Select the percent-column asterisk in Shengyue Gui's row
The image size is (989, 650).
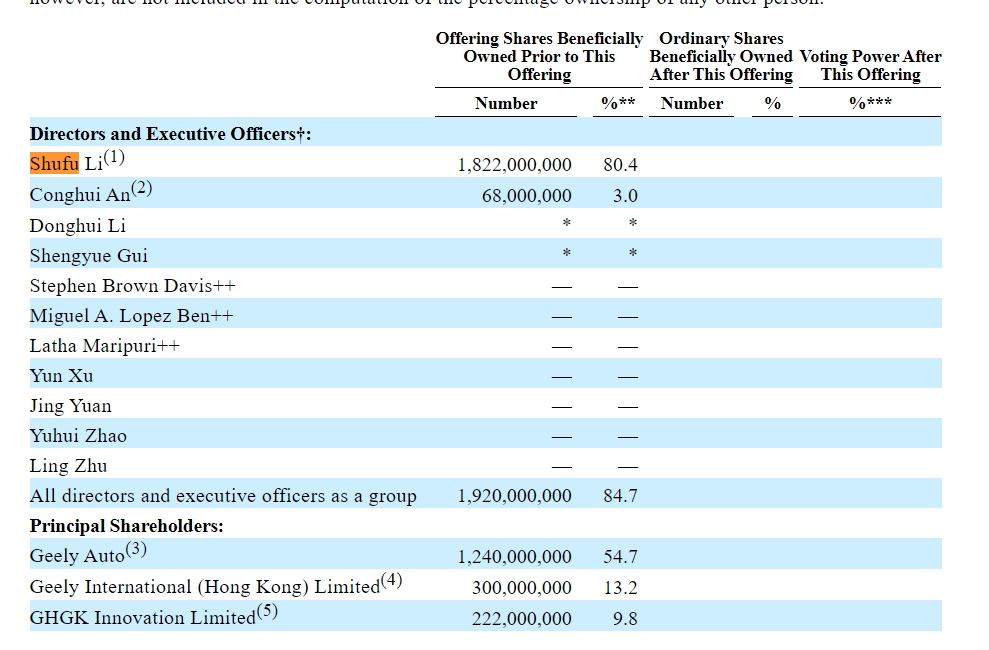coord(633,253)
